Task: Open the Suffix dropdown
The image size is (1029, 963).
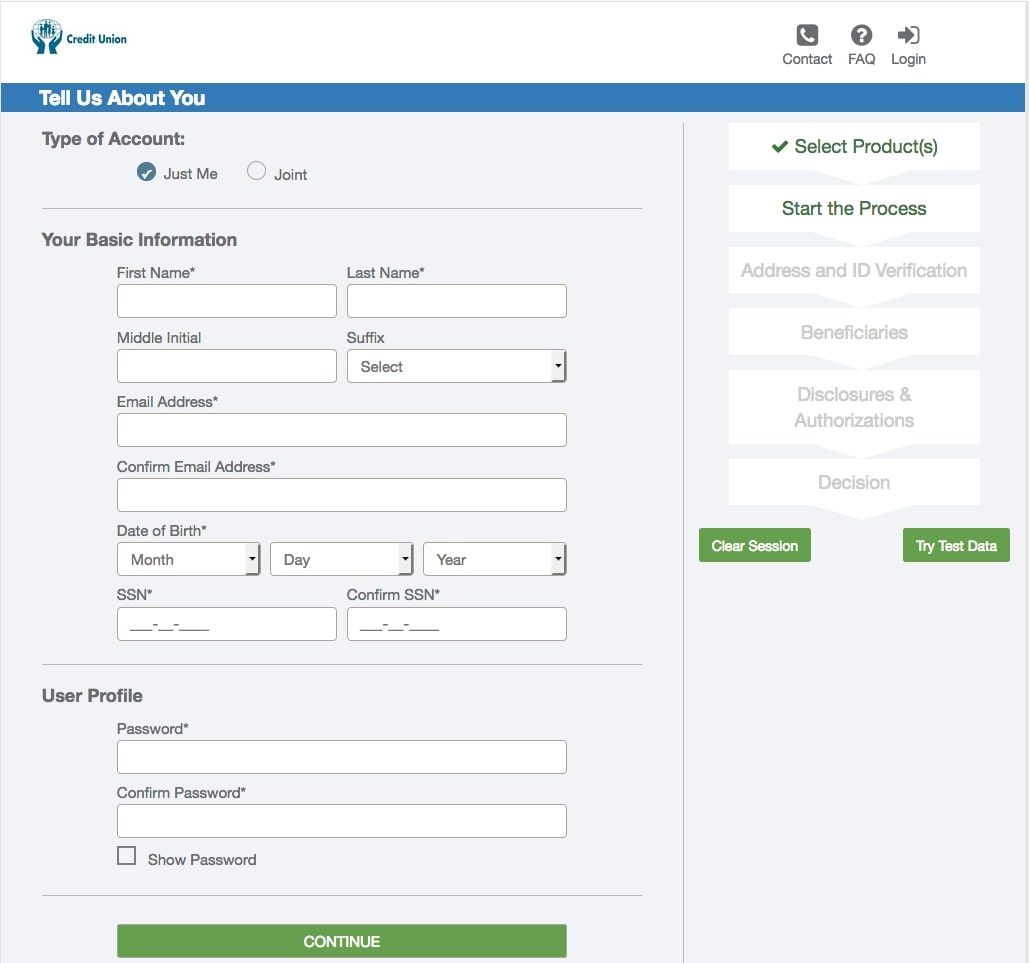Action: (456, 367)
